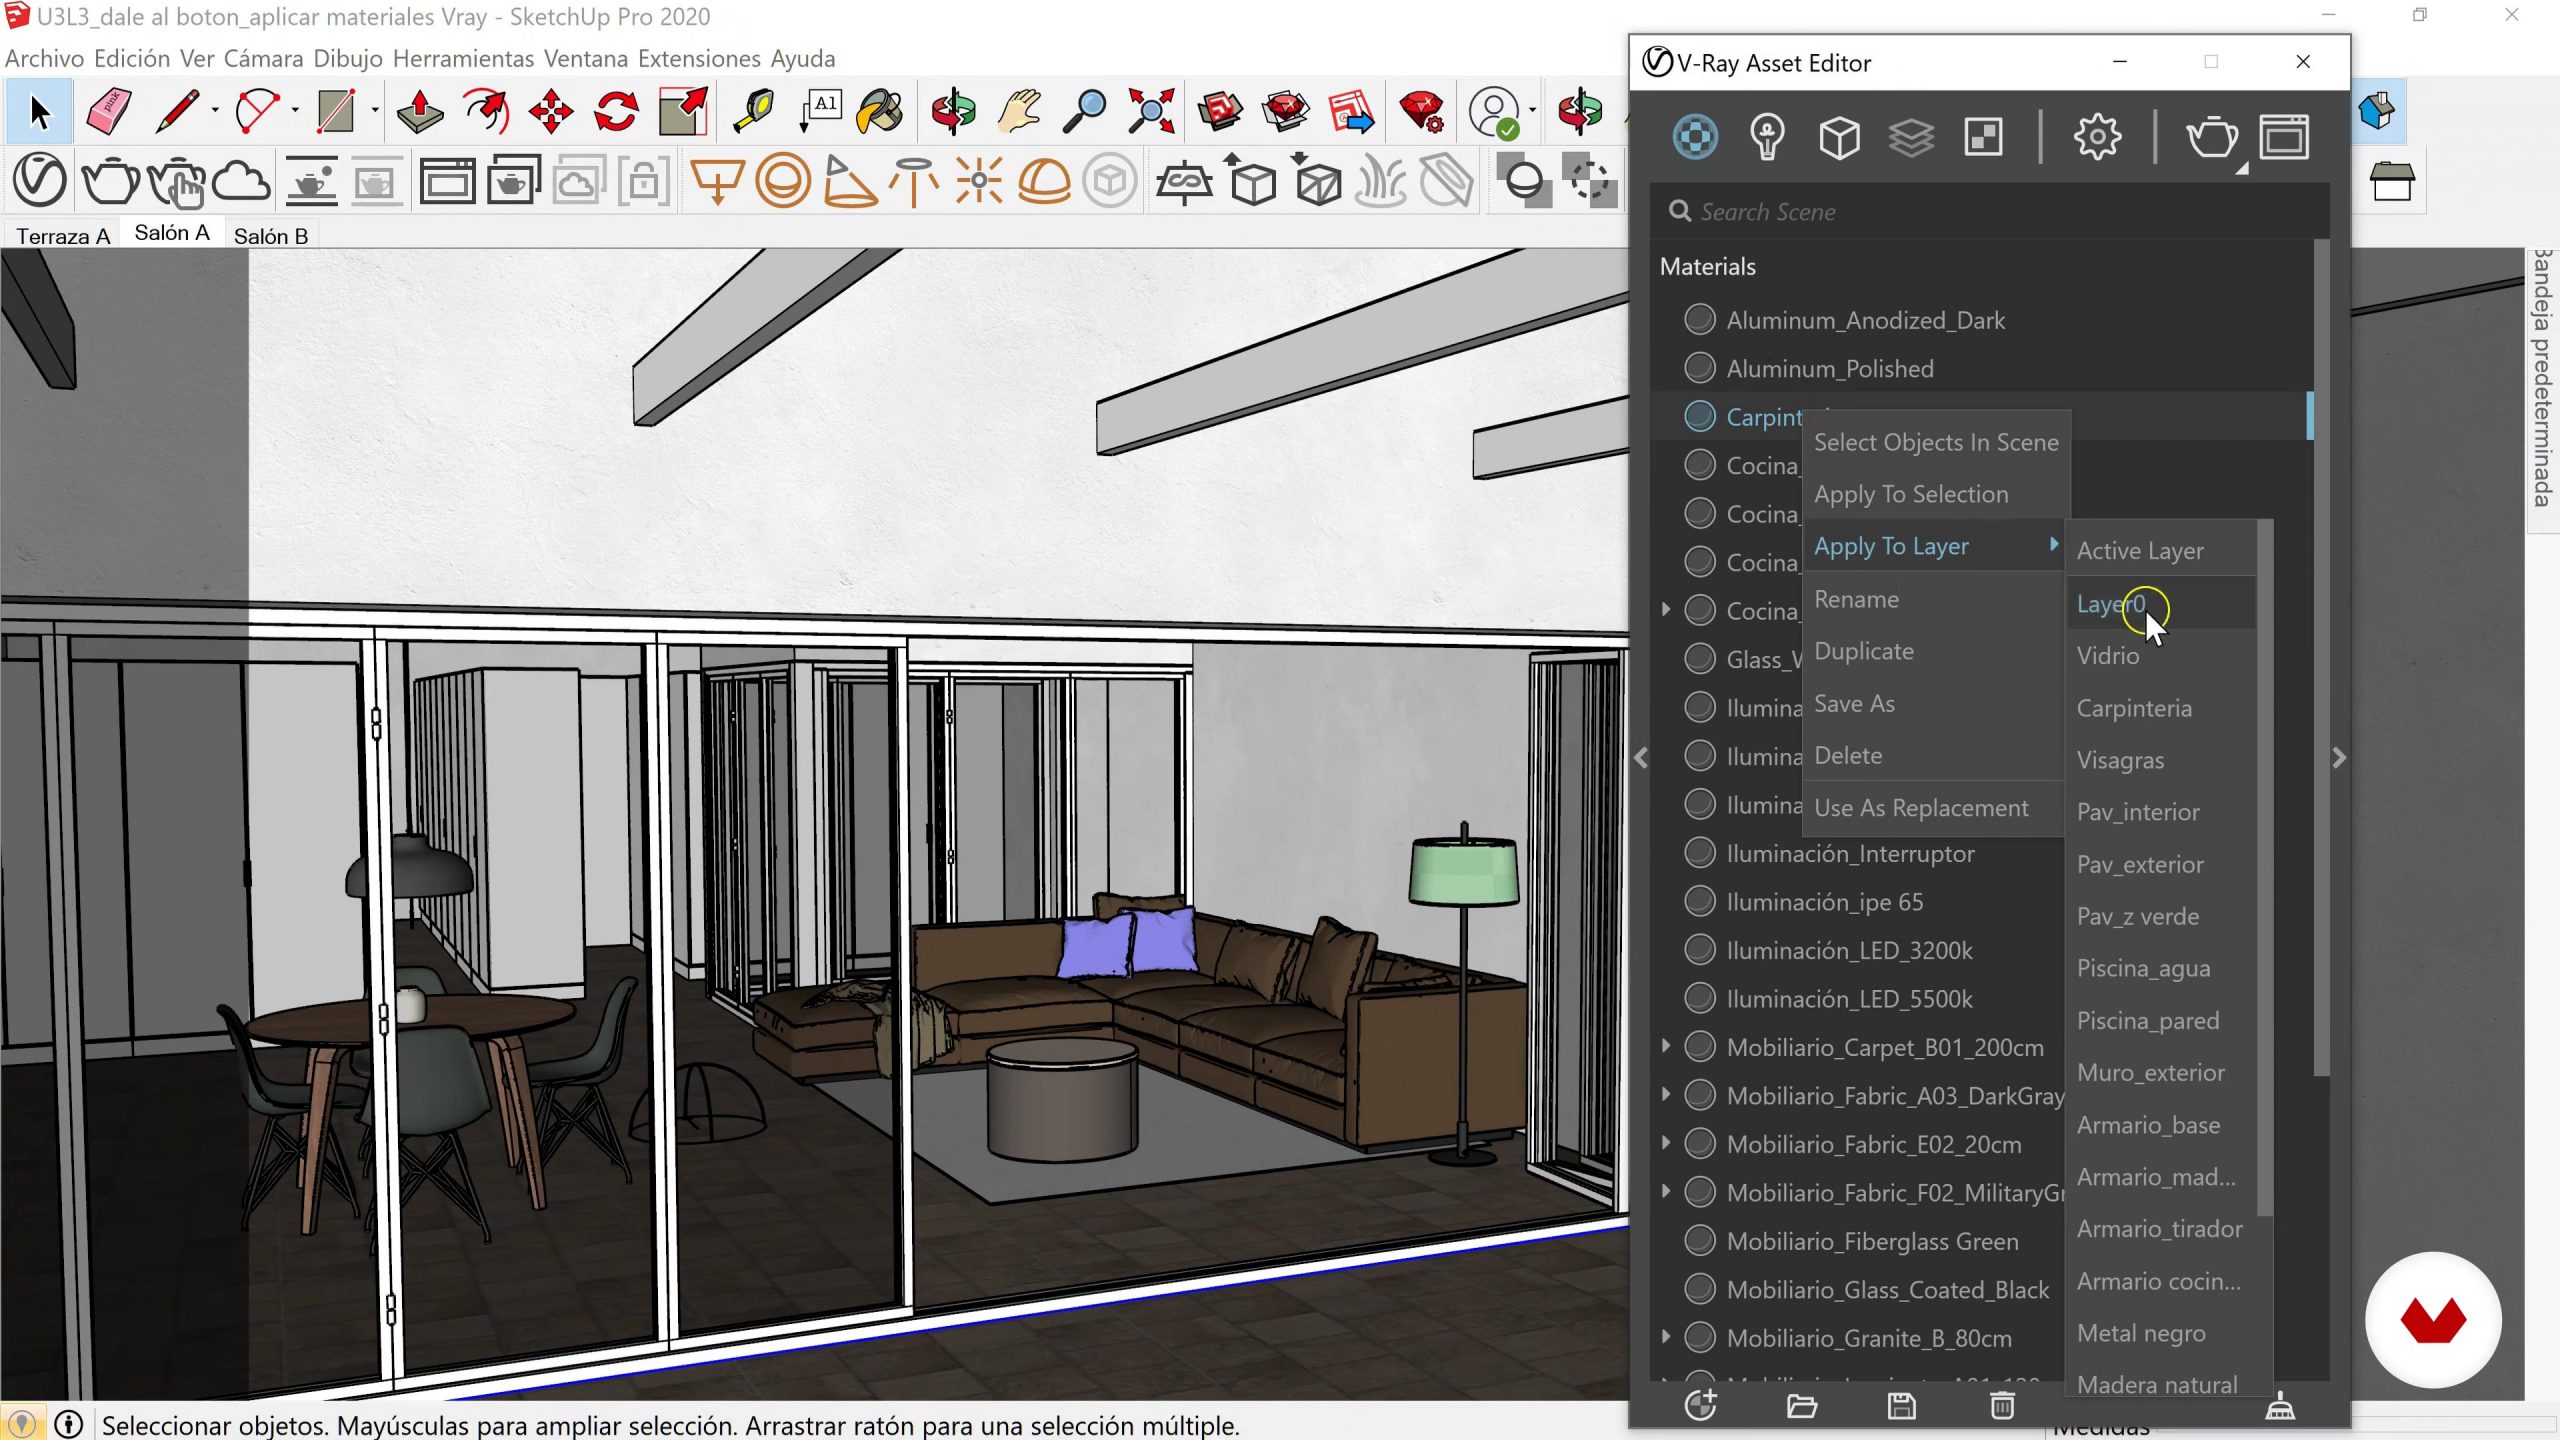Open render Settings gear in Asset Editor

(x=2097, y=137)
